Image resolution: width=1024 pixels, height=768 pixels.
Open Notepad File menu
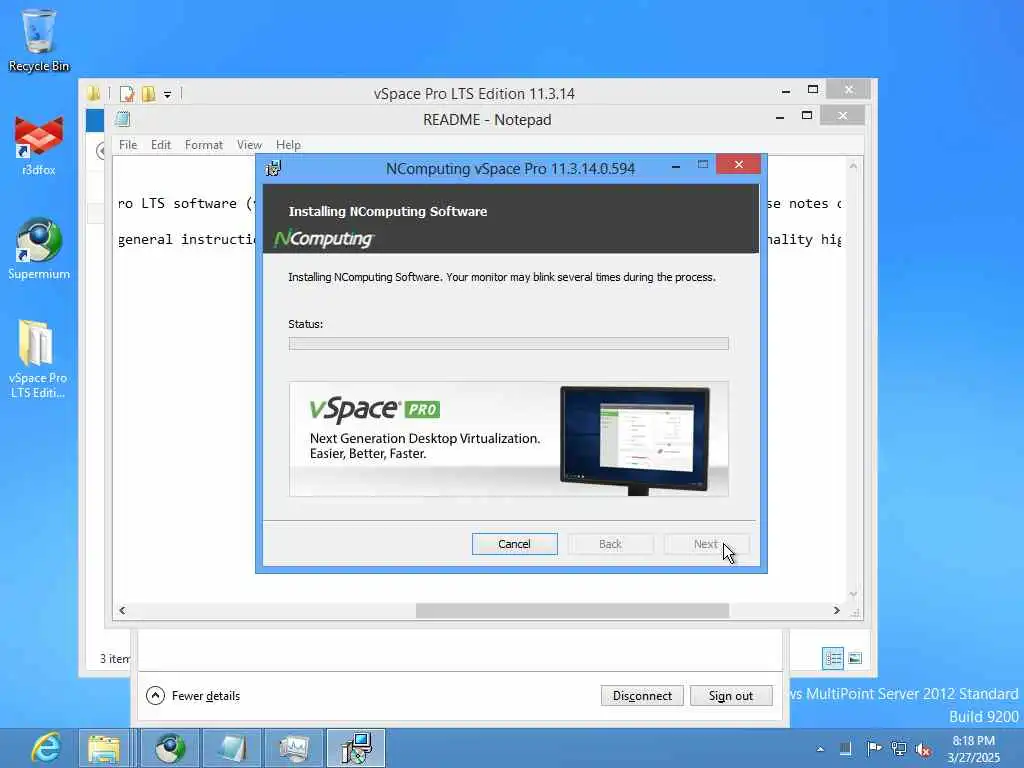(128, 145)
